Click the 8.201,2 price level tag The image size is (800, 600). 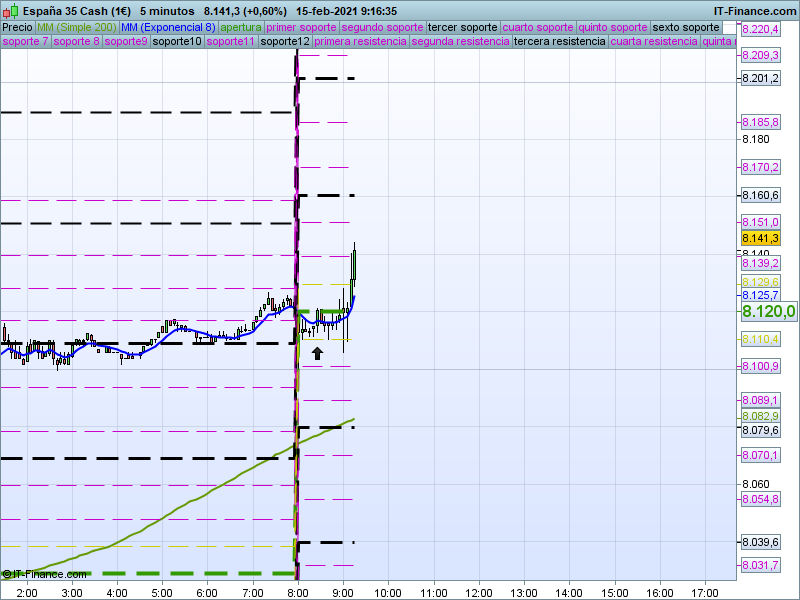click(x=760, y=78)
